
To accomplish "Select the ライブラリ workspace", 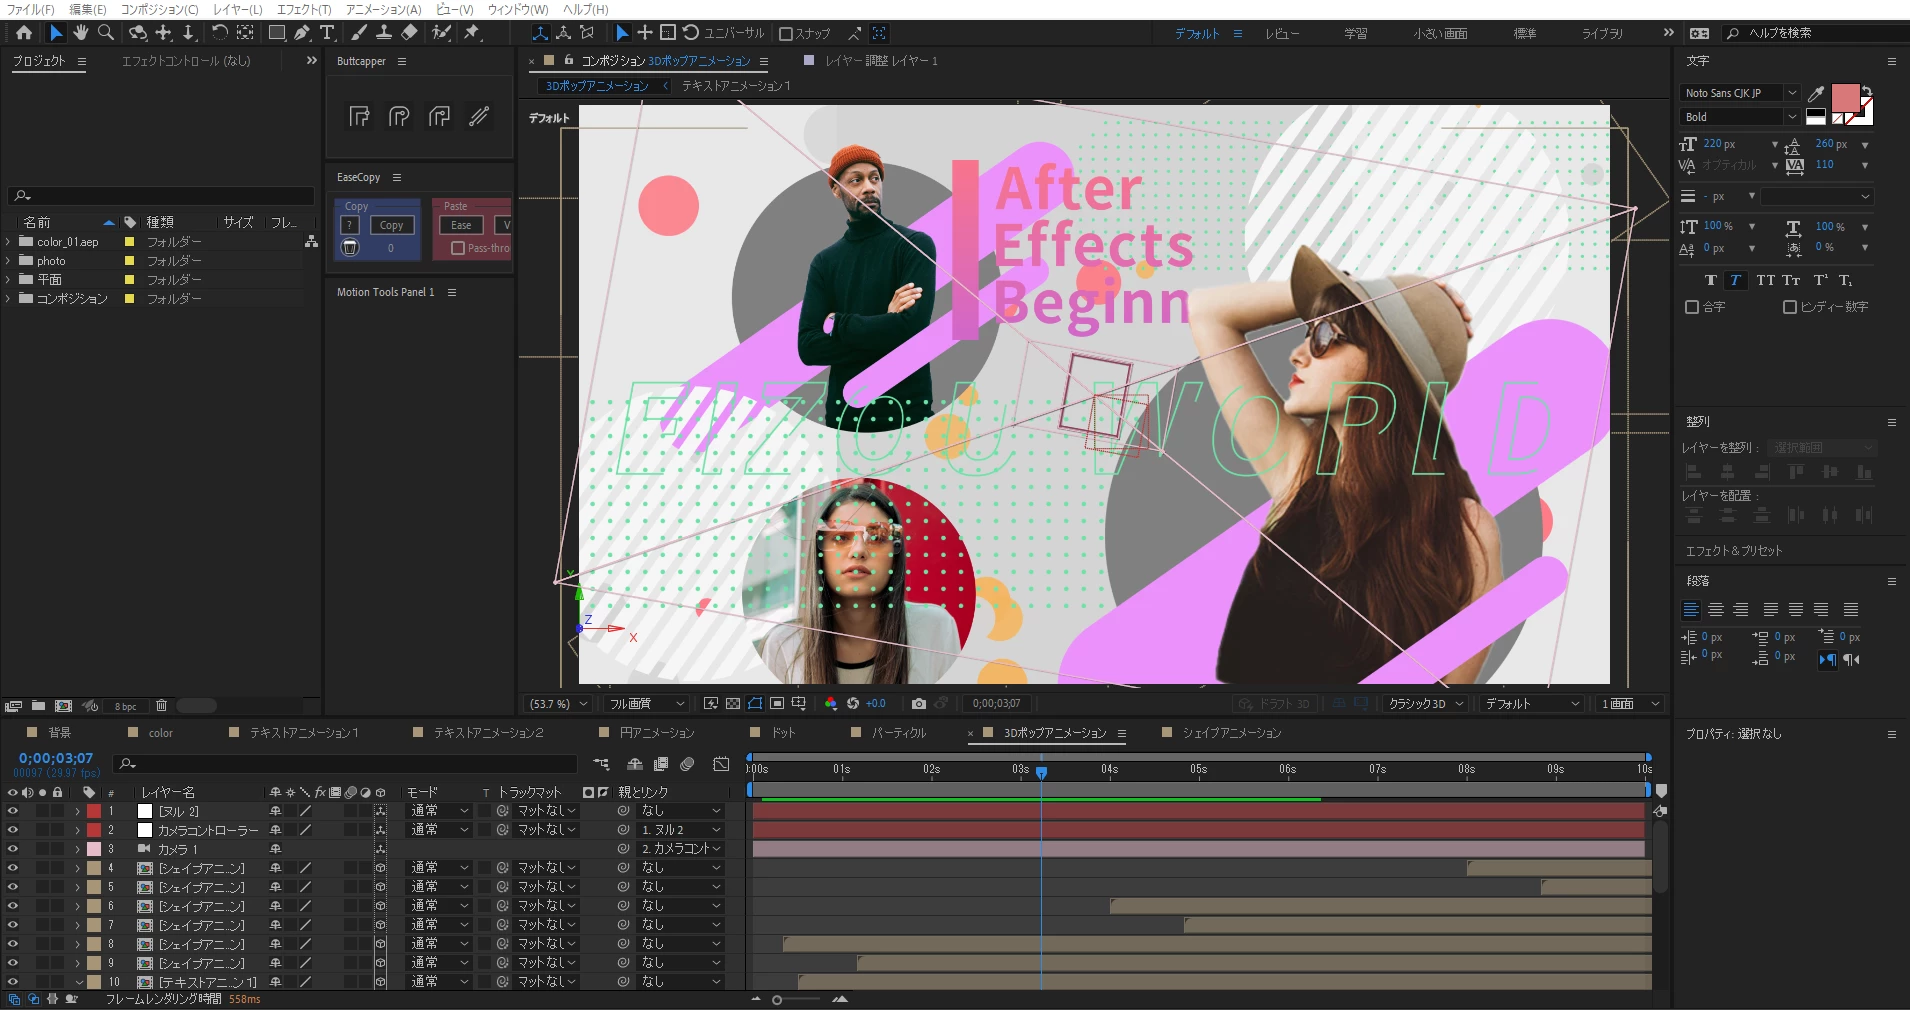I will click(1602, 34).
